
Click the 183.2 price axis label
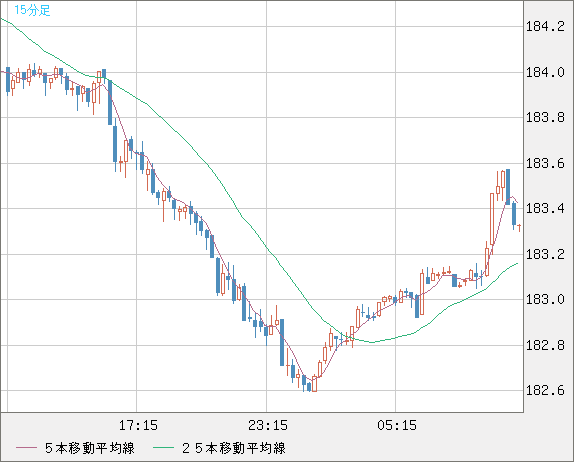(545, 254)
